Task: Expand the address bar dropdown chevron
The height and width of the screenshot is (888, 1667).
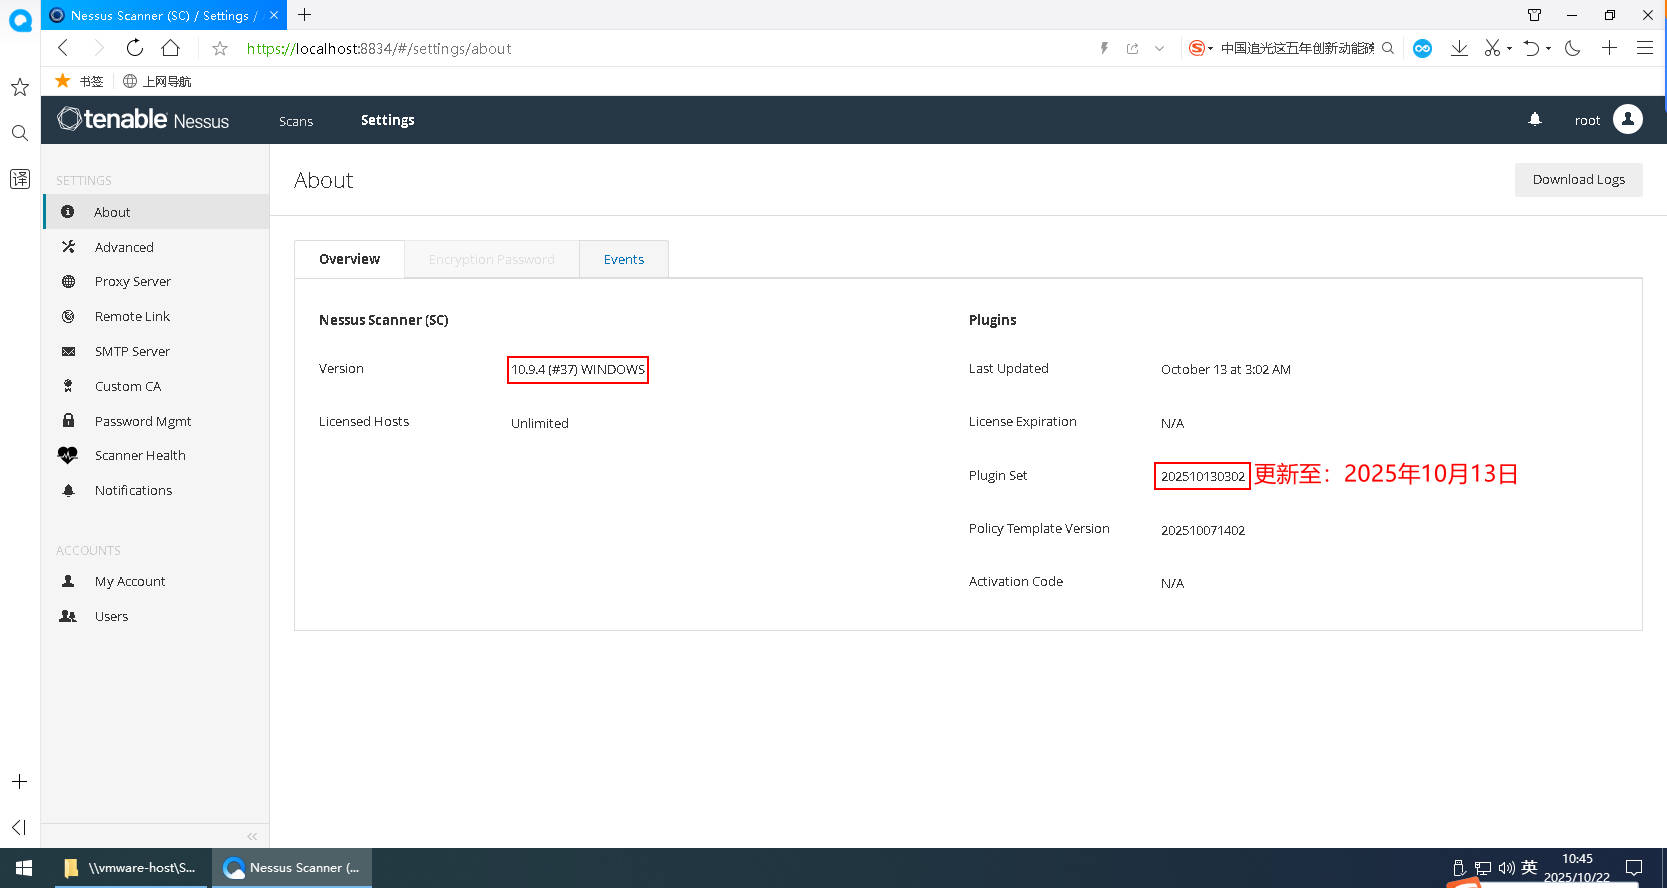Action: click(x=1159, y=48)
